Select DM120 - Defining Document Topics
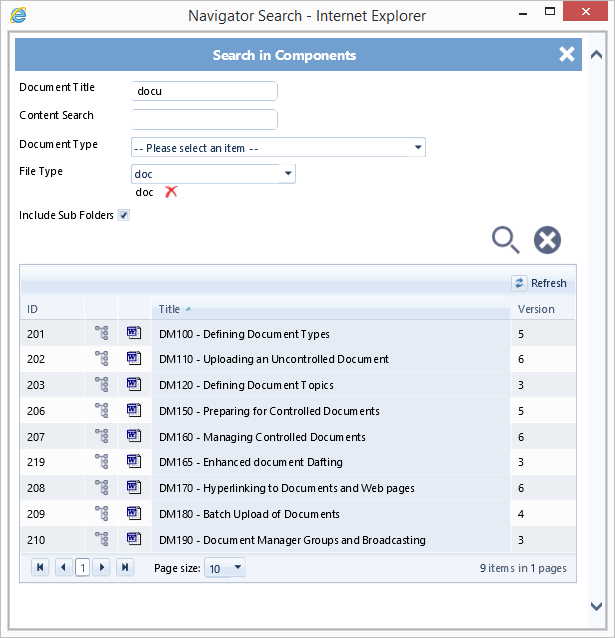615x638 pixels. click(298, 385)
